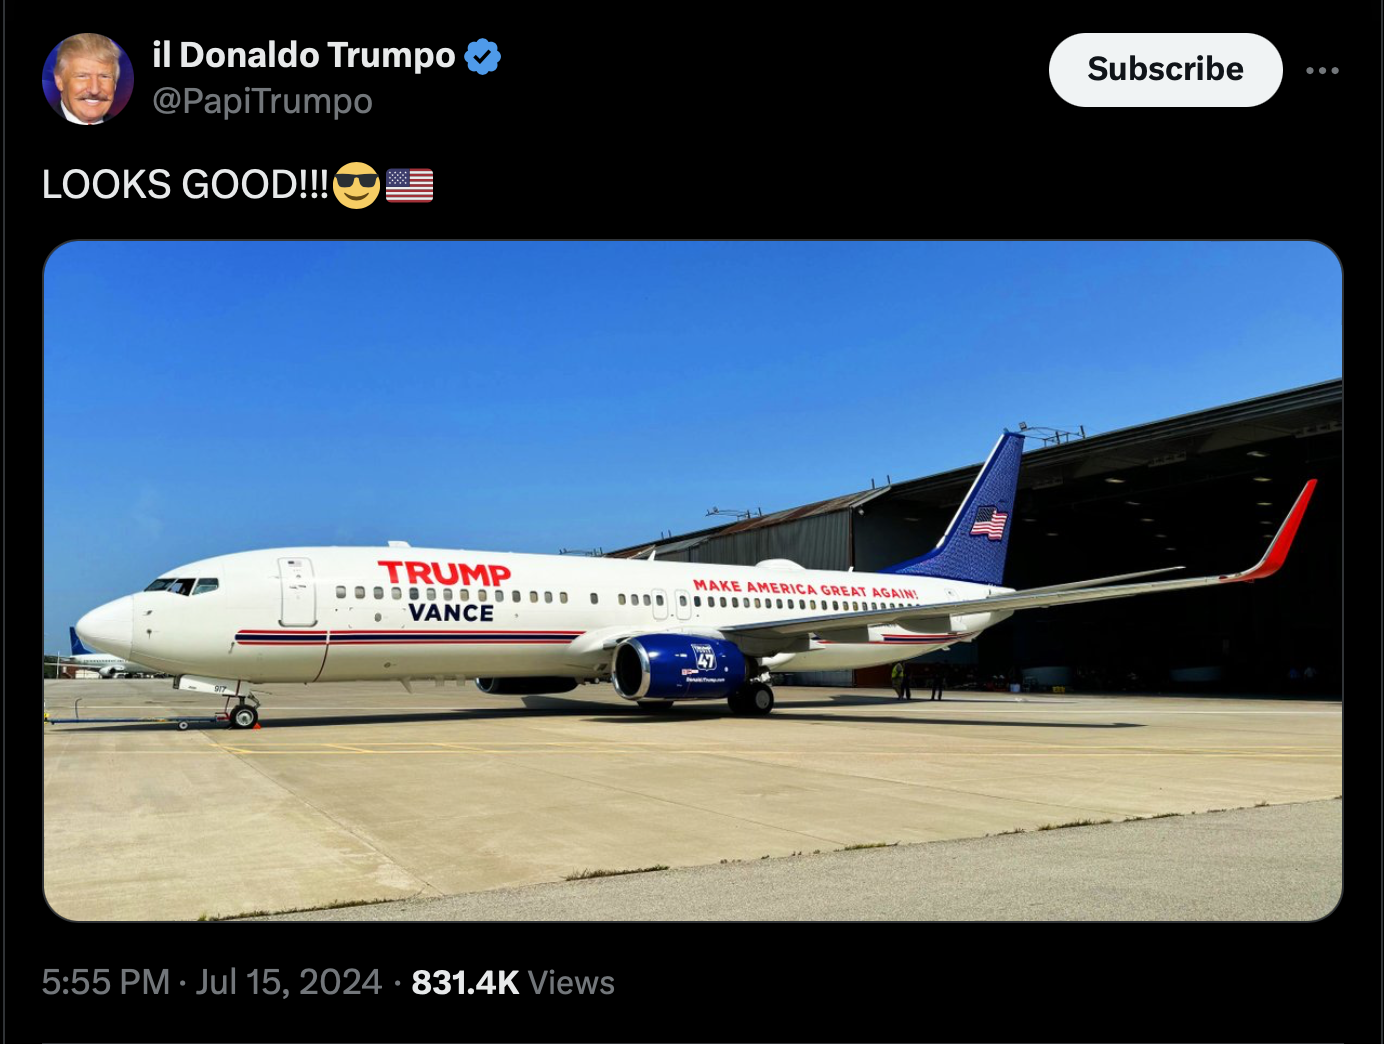View the 831.4K views count
The width and height of the screenshot is (1384, 1044).
465,982
